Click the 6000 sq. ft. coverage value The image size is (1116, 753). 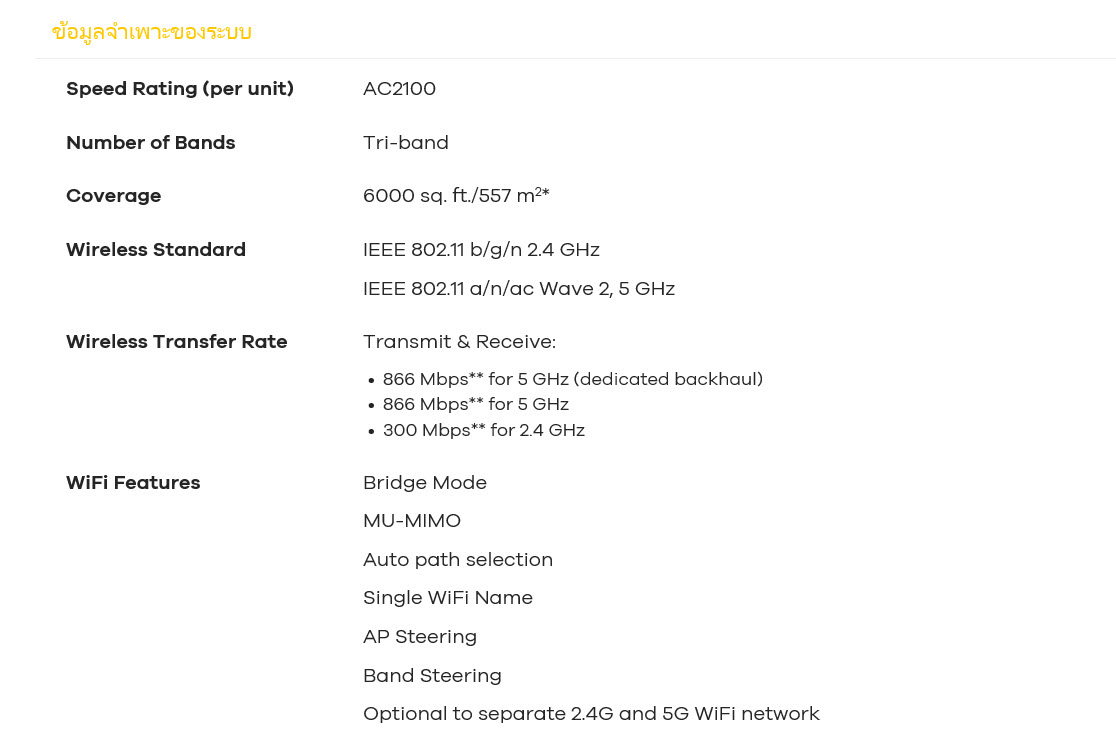coord(456,196)
